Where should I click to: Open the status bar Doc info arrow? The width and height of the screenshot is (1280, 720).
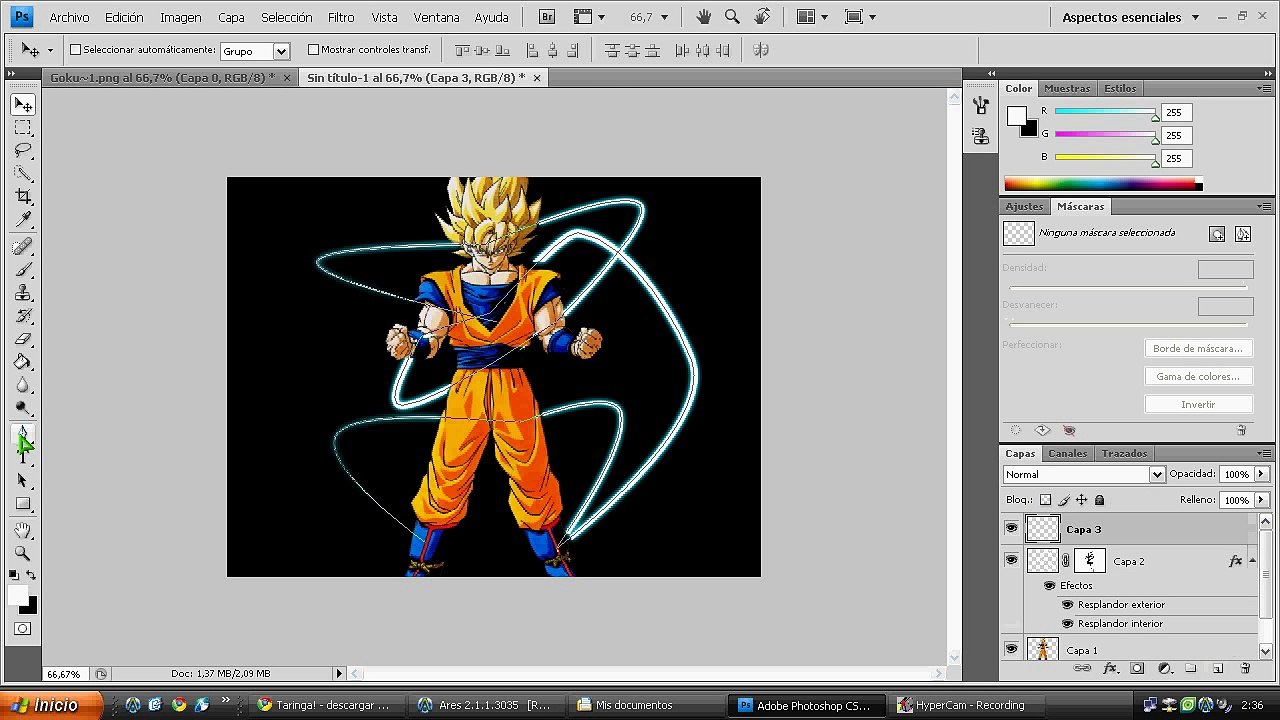[340, 674]
